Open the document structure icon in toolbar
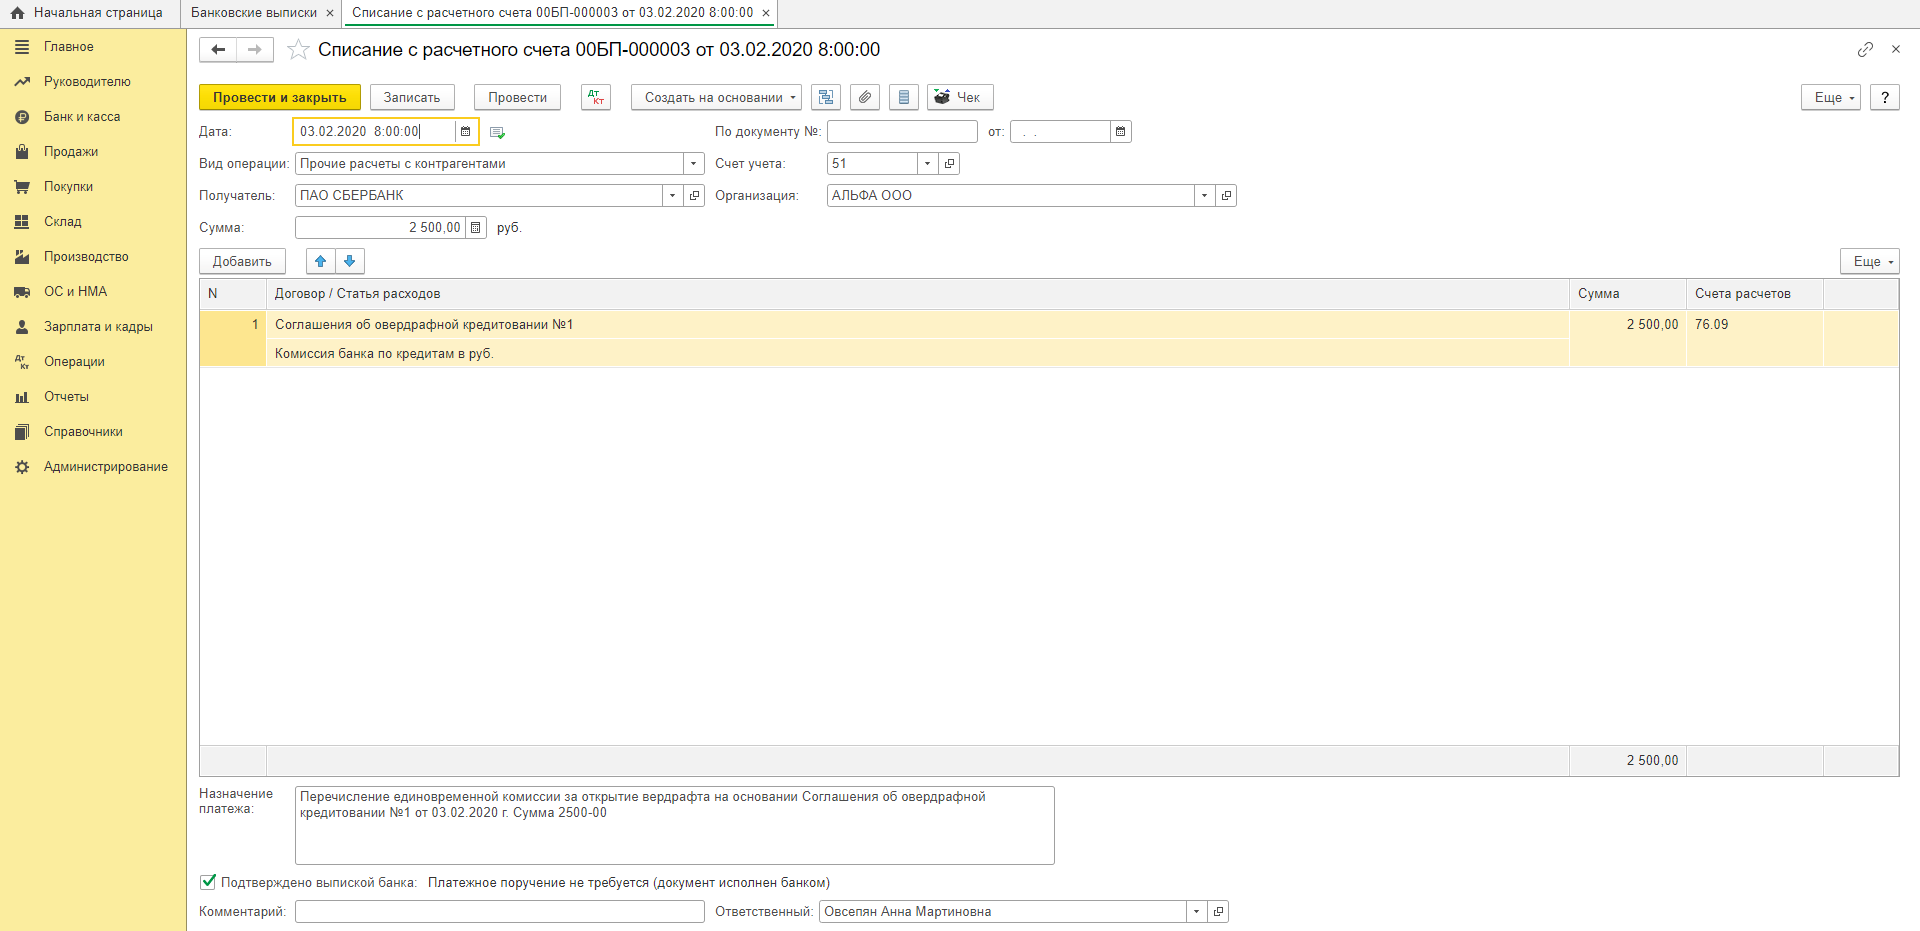 (825, 97)
